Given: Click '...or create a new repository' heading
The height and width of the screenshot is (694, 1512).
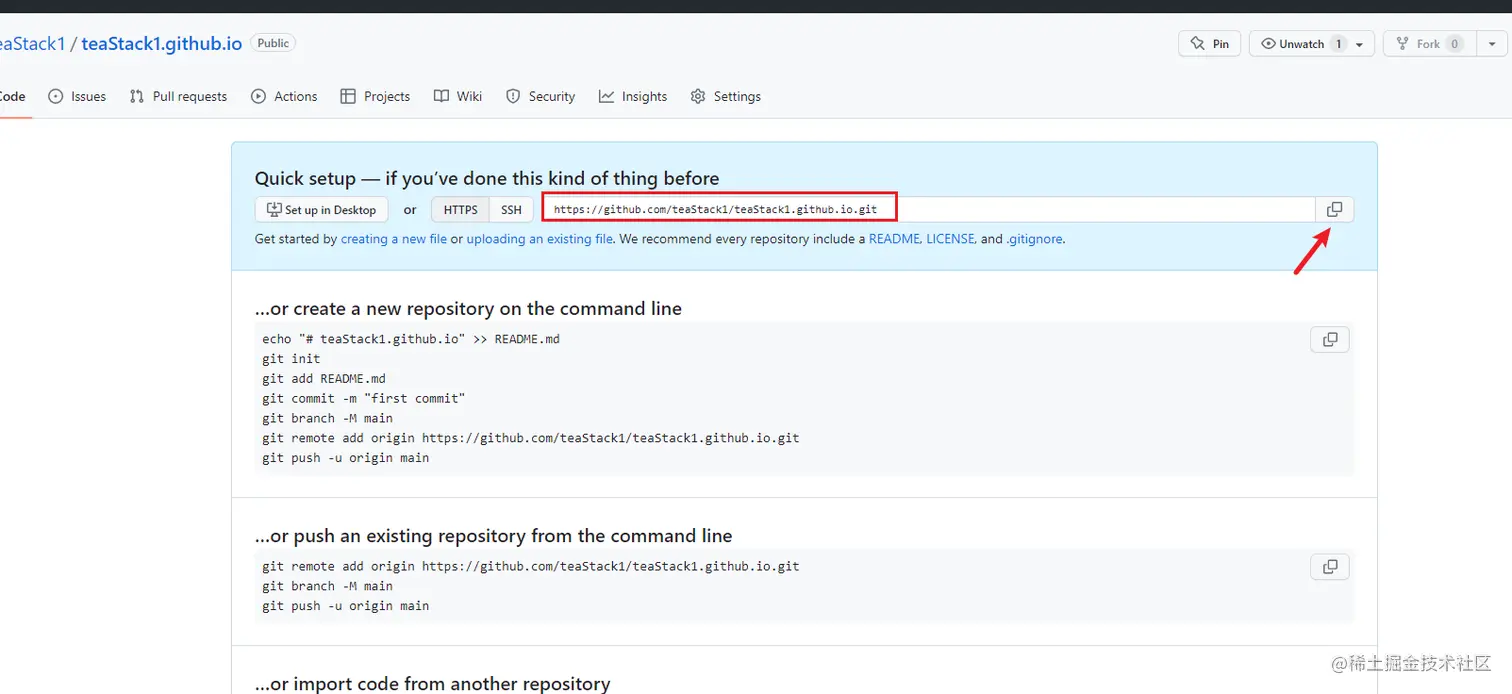Looking at the screenshot, I should [x=468, y=309].
